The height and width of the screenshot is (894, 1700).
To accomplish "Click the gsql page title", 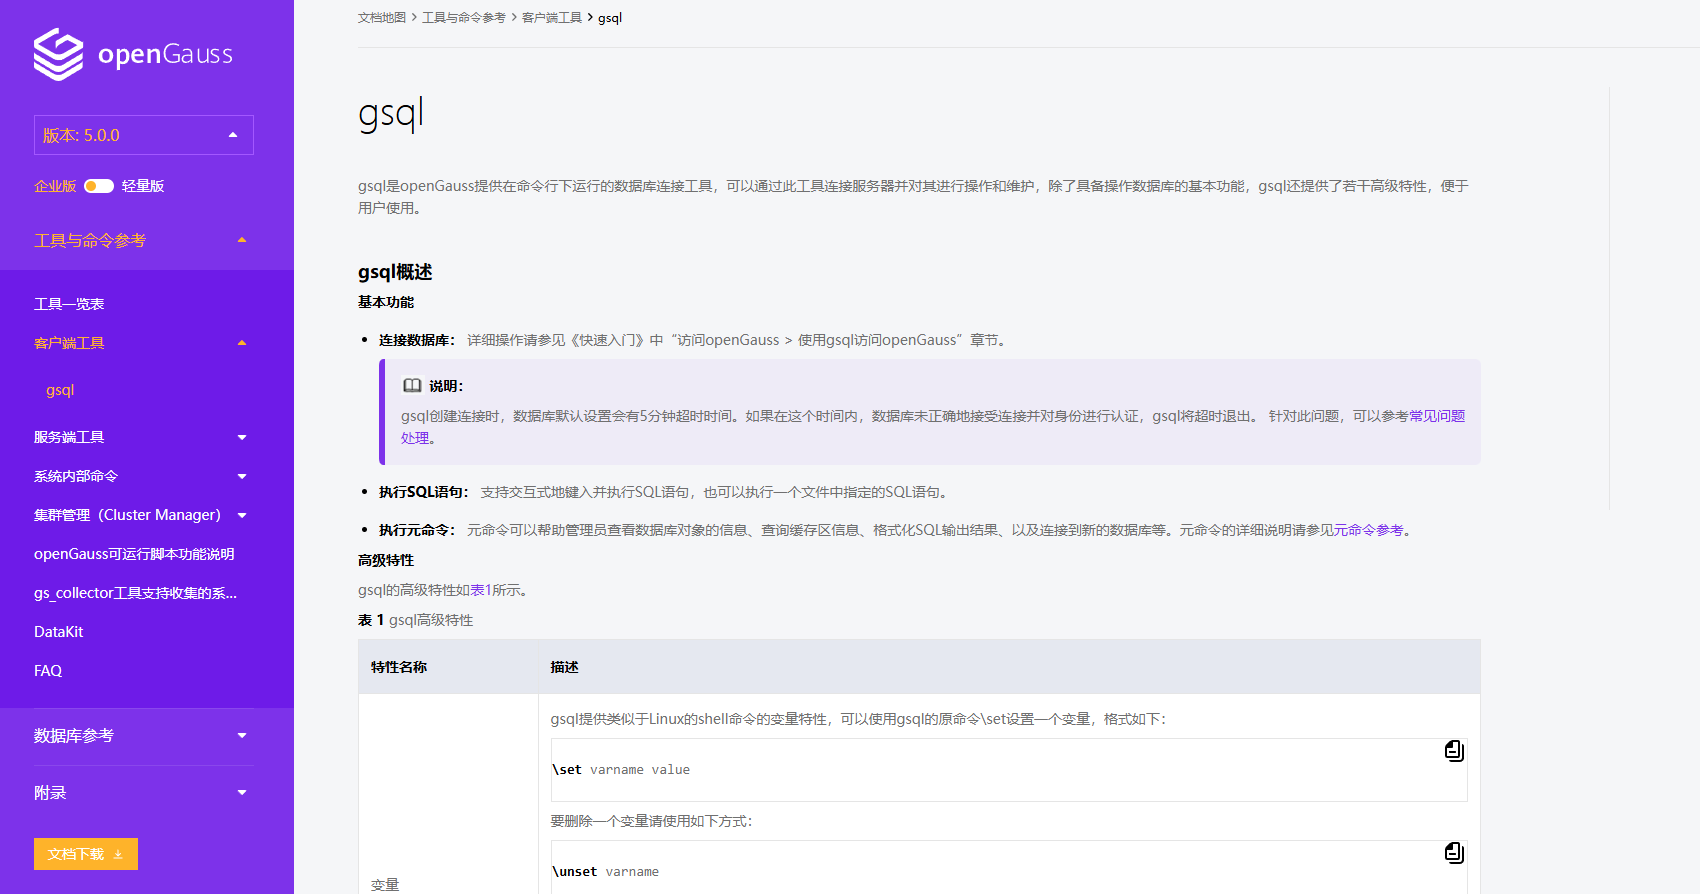I will coord(391,114).
